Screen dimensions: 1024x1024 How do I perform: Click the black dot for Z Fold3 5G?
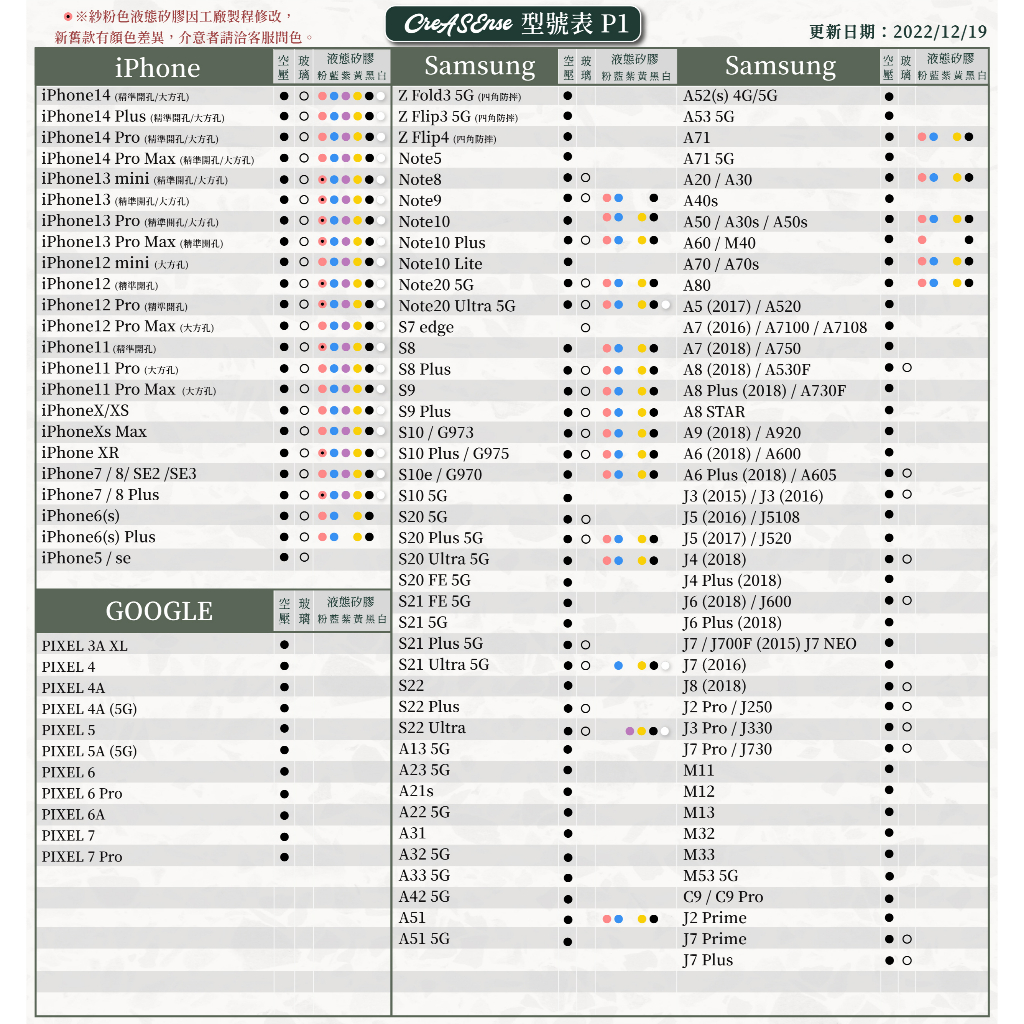tap(568, 96)
